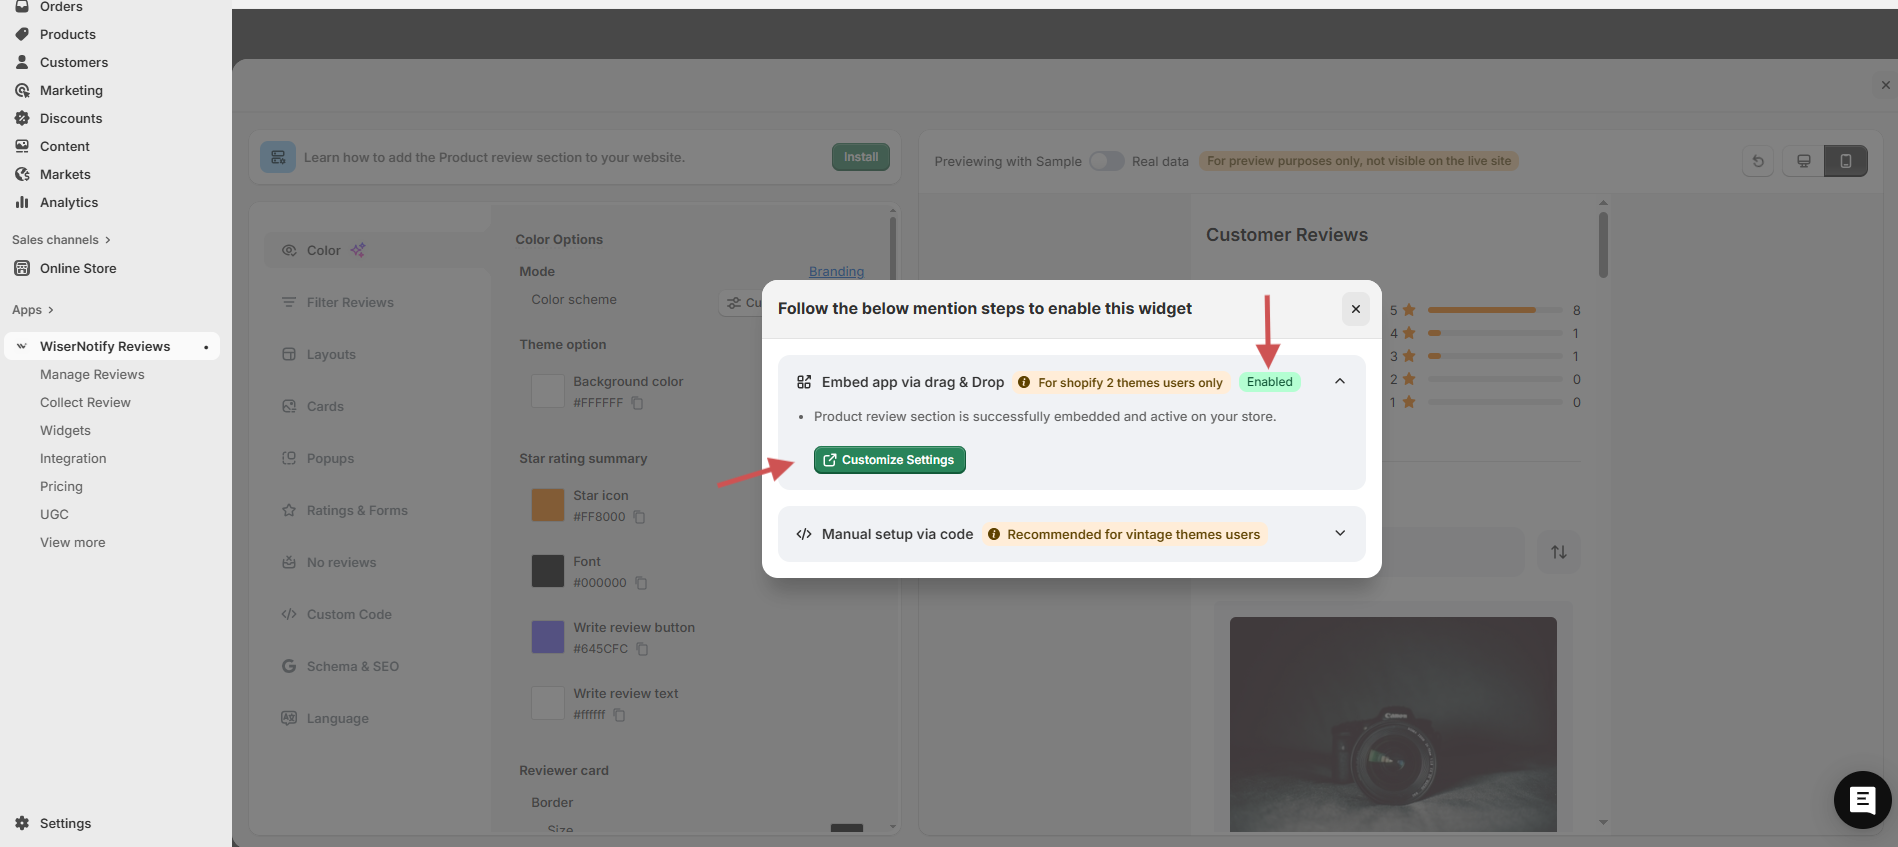This screenshot has width=1898, height=847.
Task: Collapse the WiserNotify Reviews app menu
Action: 22,346
